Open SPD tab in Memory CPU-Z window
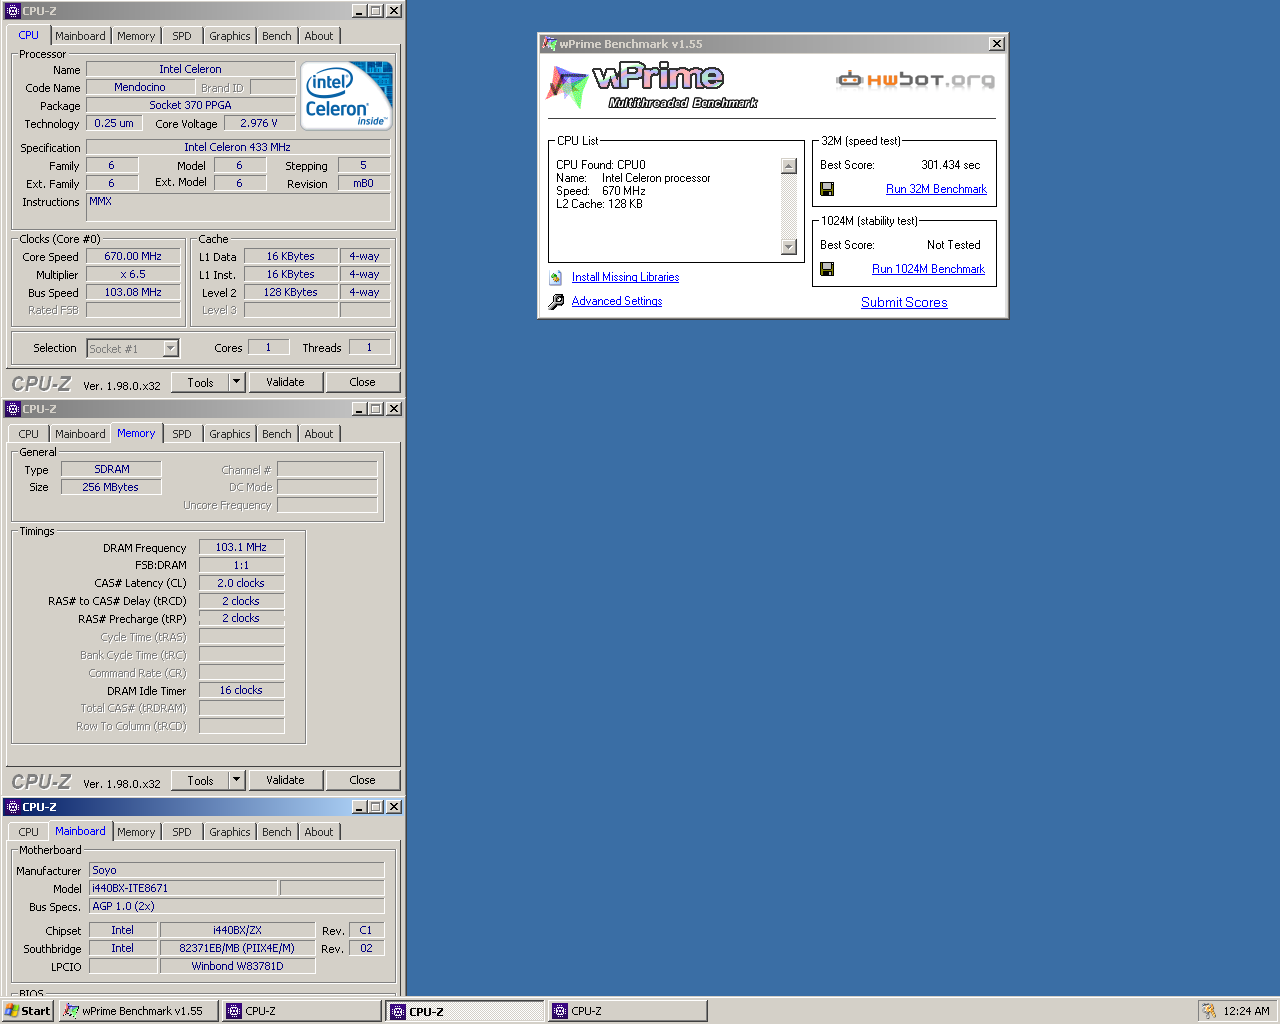The height and width of the screenshot is (1024, 1280). pyautogui.click(x=181, y=434)
